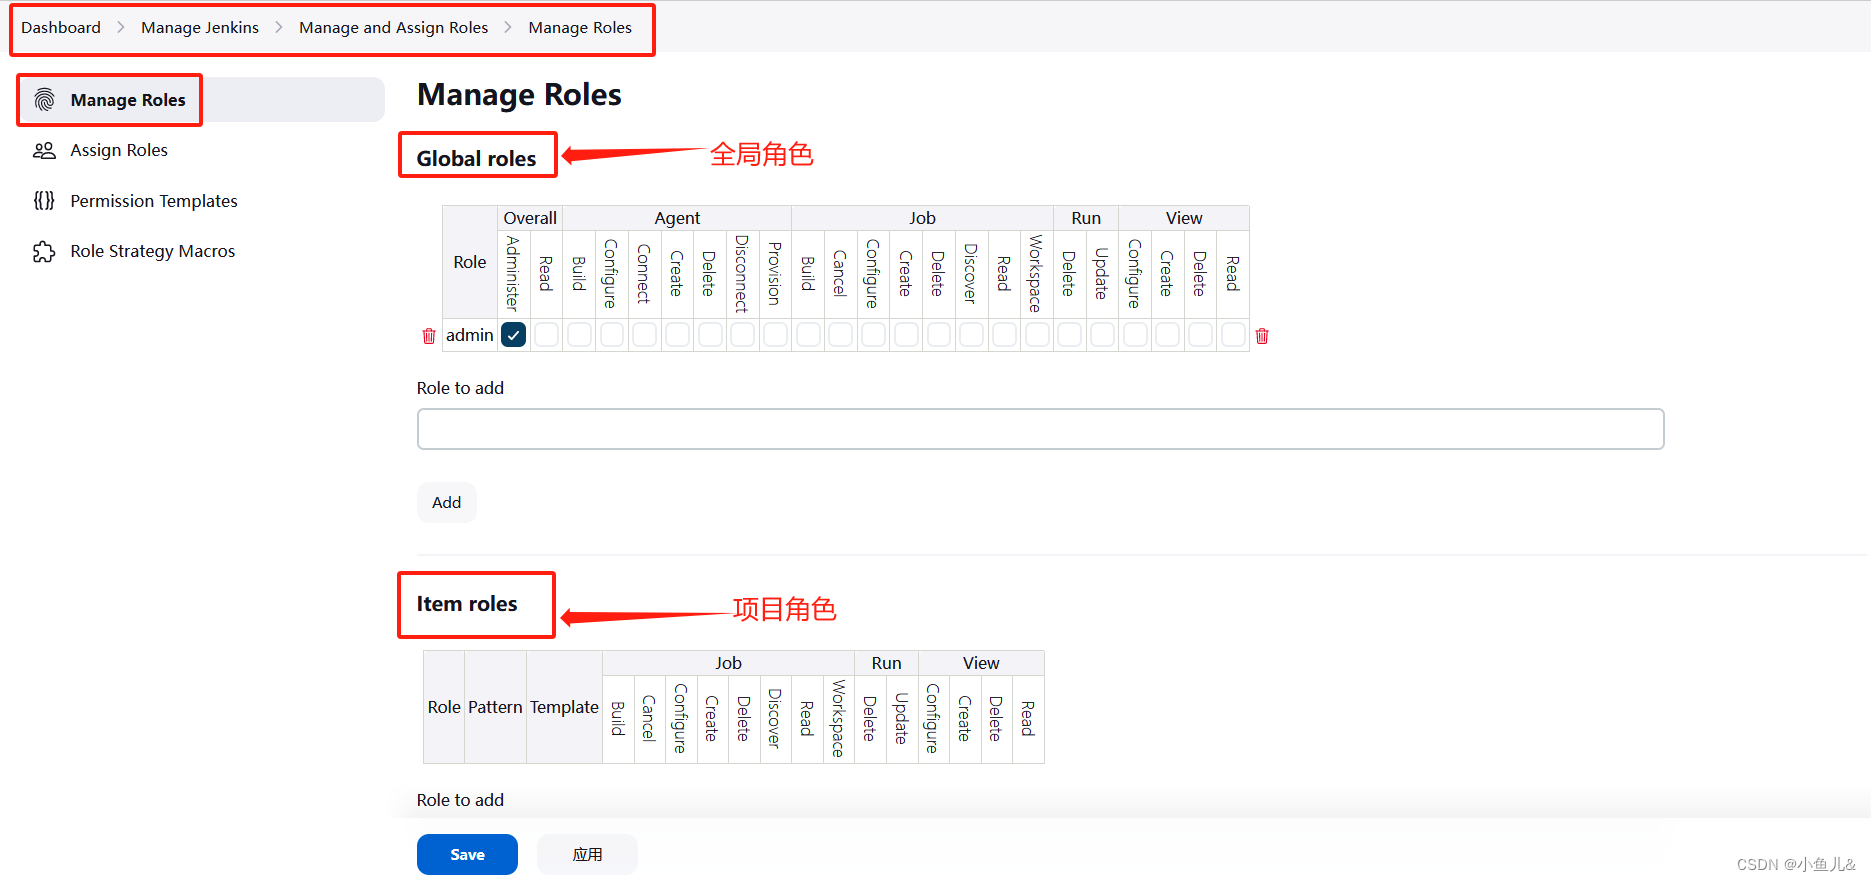Go to Manage and Assign Roles breadcrumb
This screenshot has width=1871, height=882.
393,27
